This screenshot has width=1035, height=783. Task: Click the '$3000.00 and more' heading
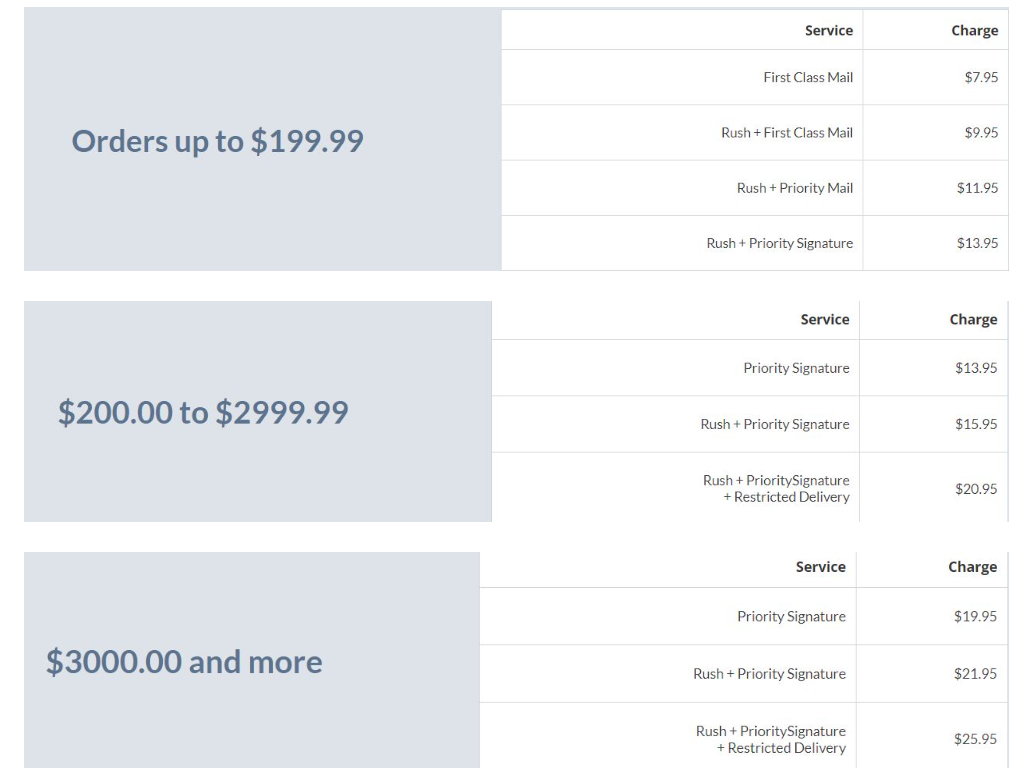184,662
